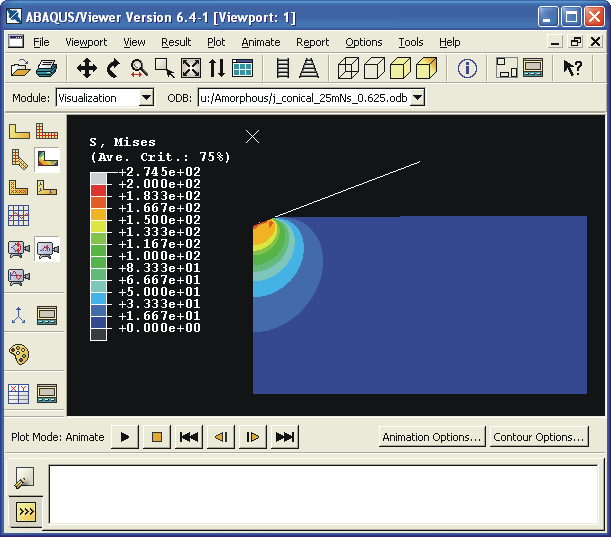This screenshot has width=611, height=537.
Task: Open the Viewport menu
Action: coord(86,42)
